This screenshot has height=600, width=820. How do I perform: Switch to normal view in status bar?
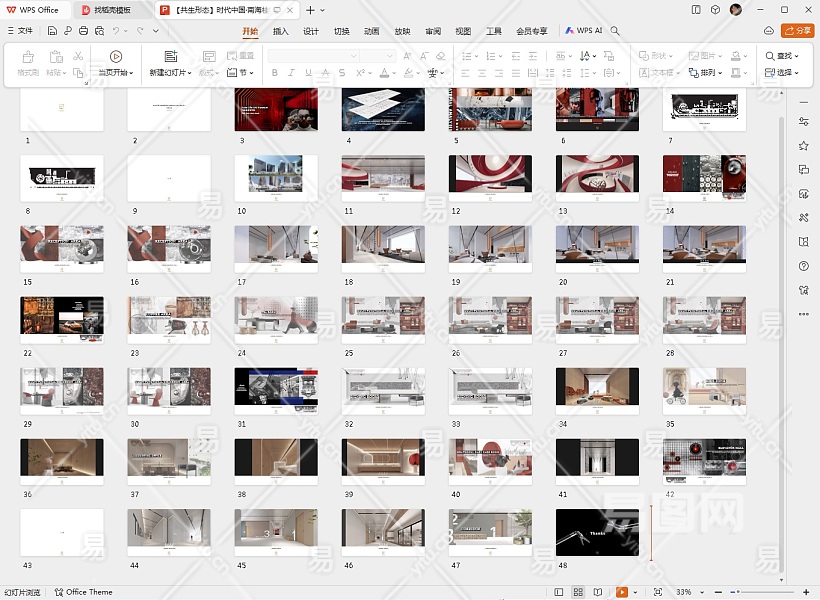point(561,592)
